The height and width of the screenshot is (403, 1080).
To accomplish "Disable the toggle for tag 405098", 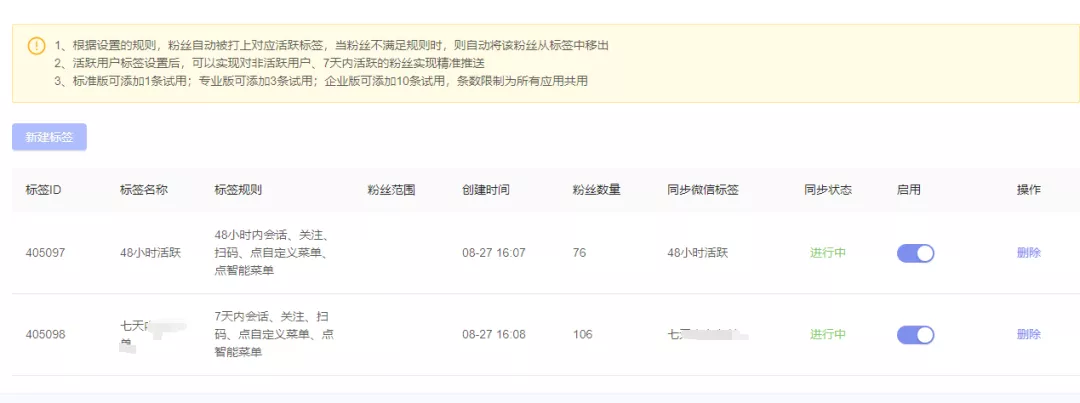I will click(x=915, y=335).
